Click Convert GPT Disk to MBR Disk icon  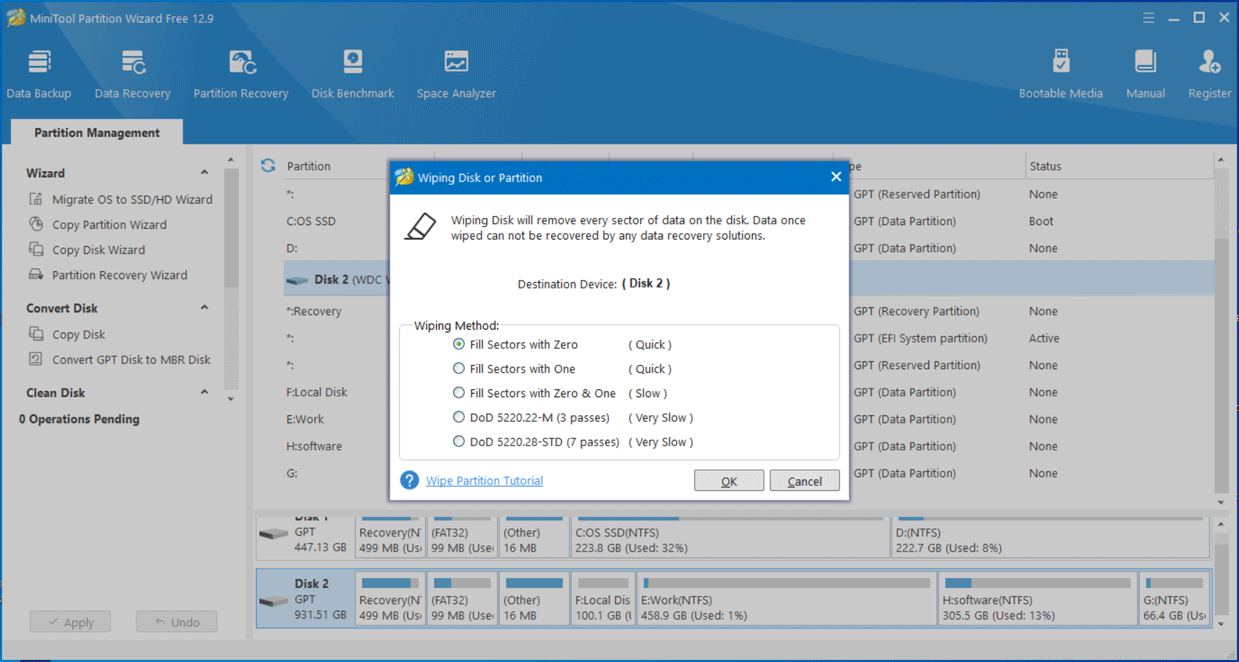(36, 359)
